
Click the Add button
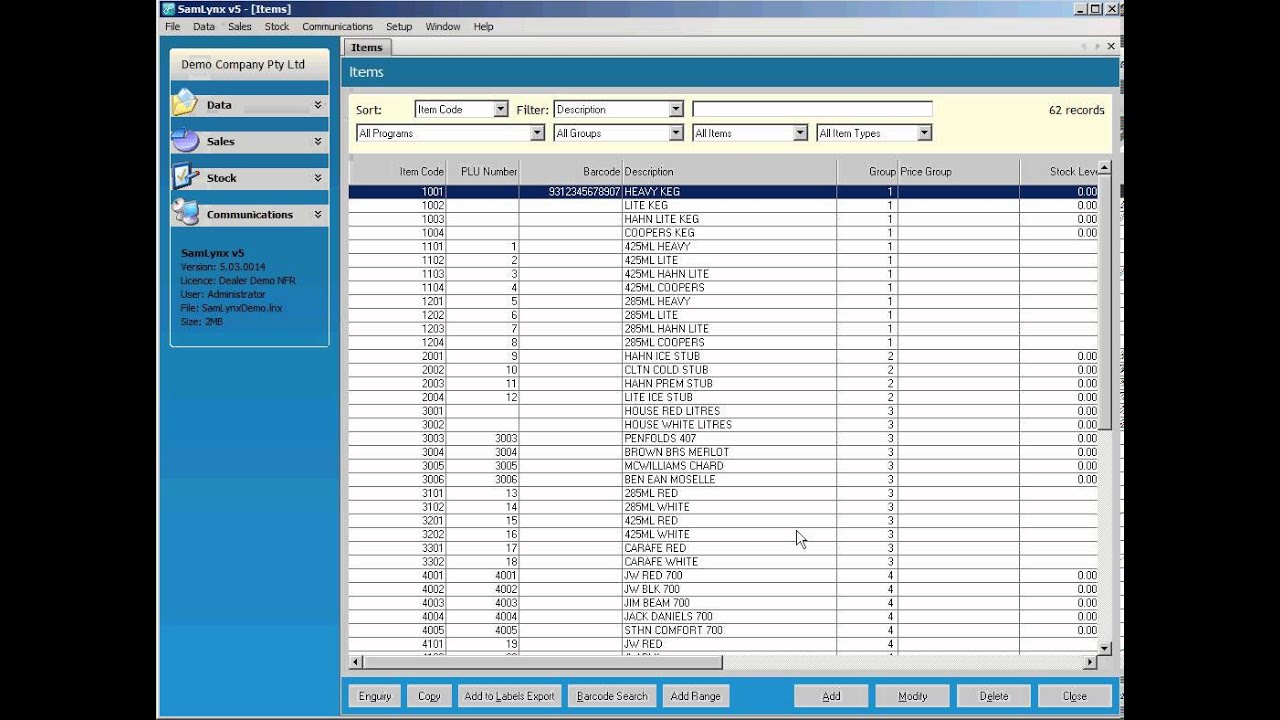click(831, 696)
